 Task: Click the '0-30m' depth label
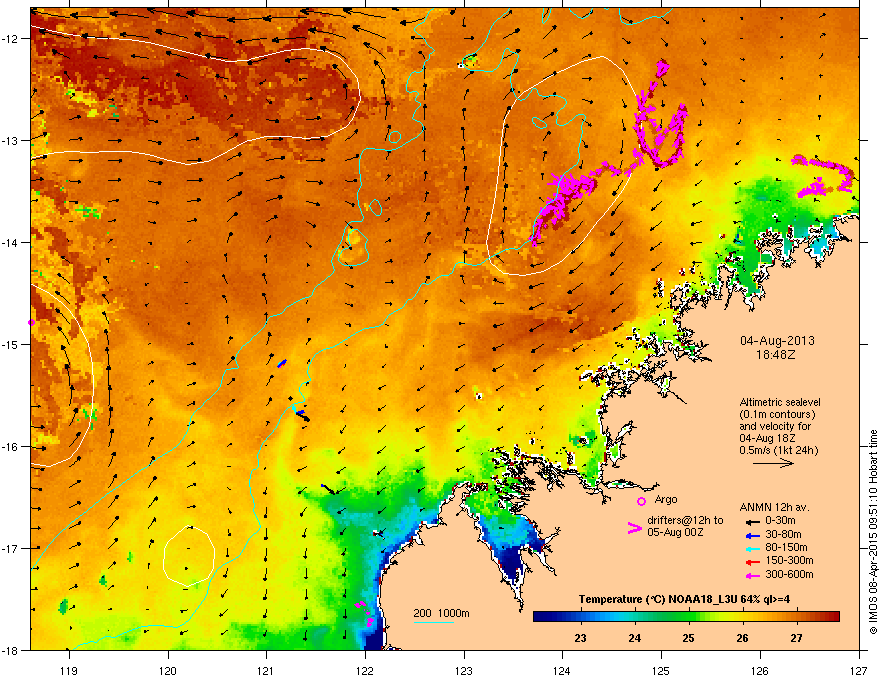click(781, 521)
